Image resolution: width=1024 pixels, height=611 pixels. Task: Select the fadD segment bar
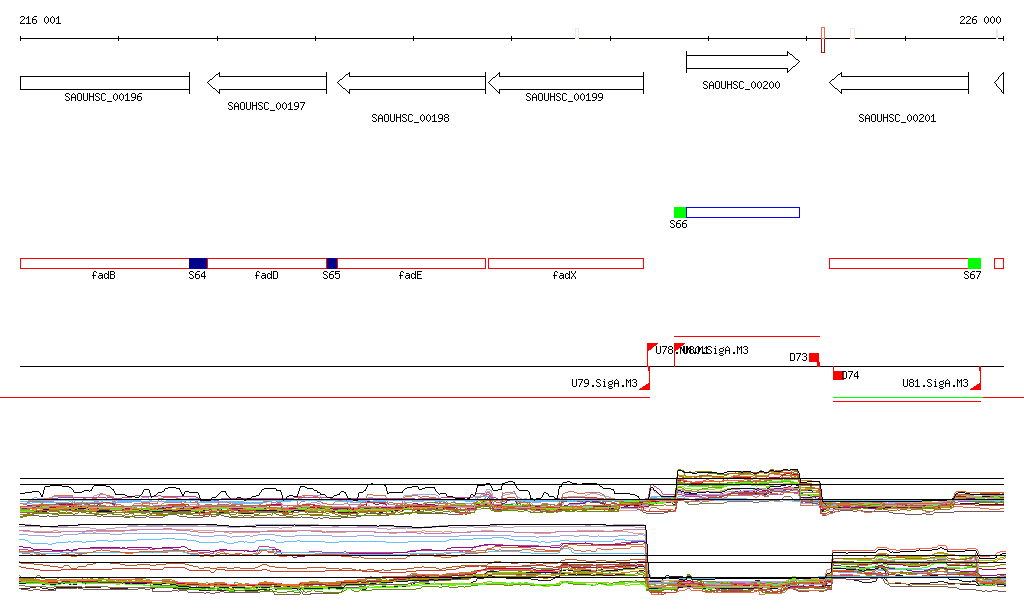tap(266, 264)
